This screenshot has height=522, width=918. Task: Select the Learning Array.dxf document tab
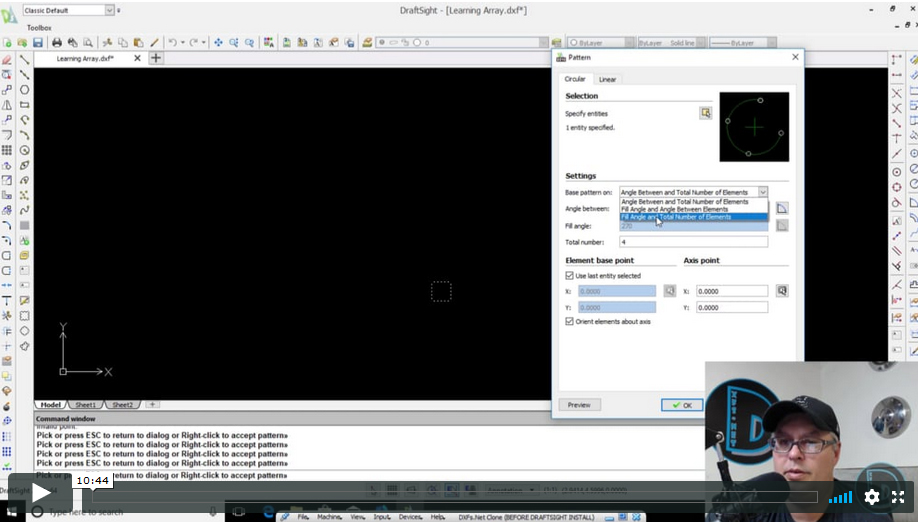pos(84,59)
